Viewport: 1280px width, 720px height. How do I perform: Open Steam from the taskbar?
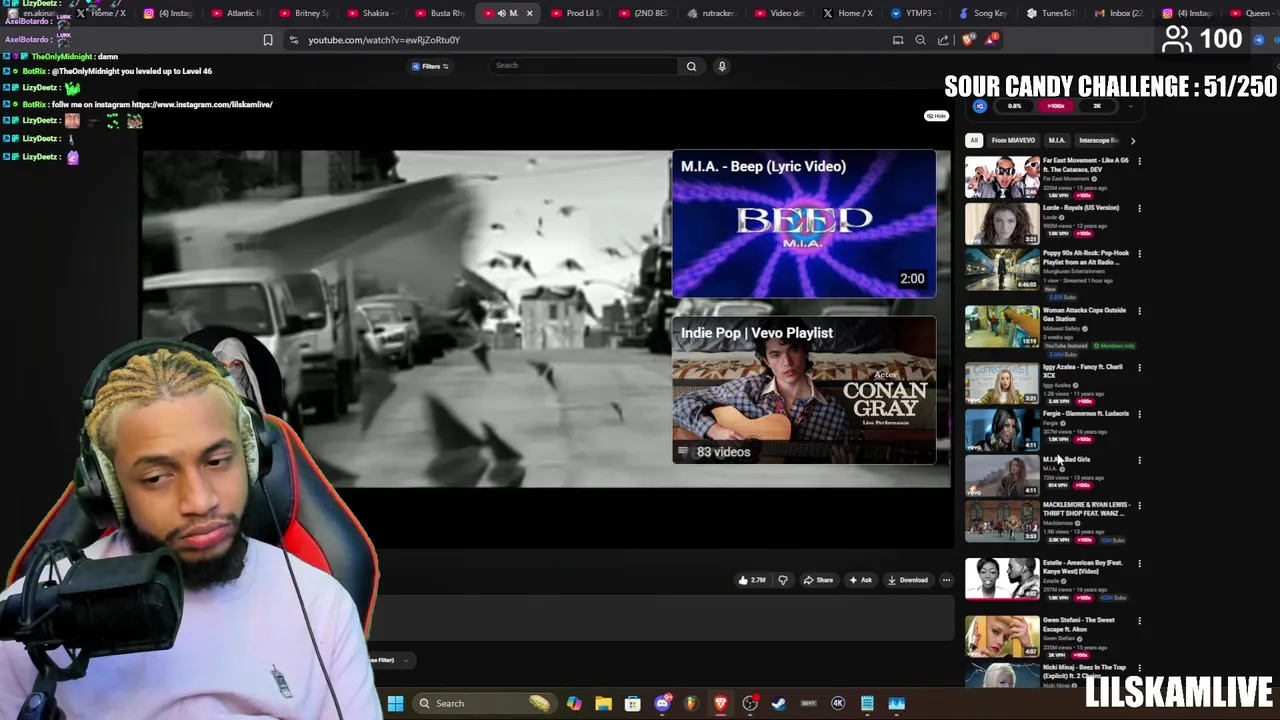click(779, 704)
